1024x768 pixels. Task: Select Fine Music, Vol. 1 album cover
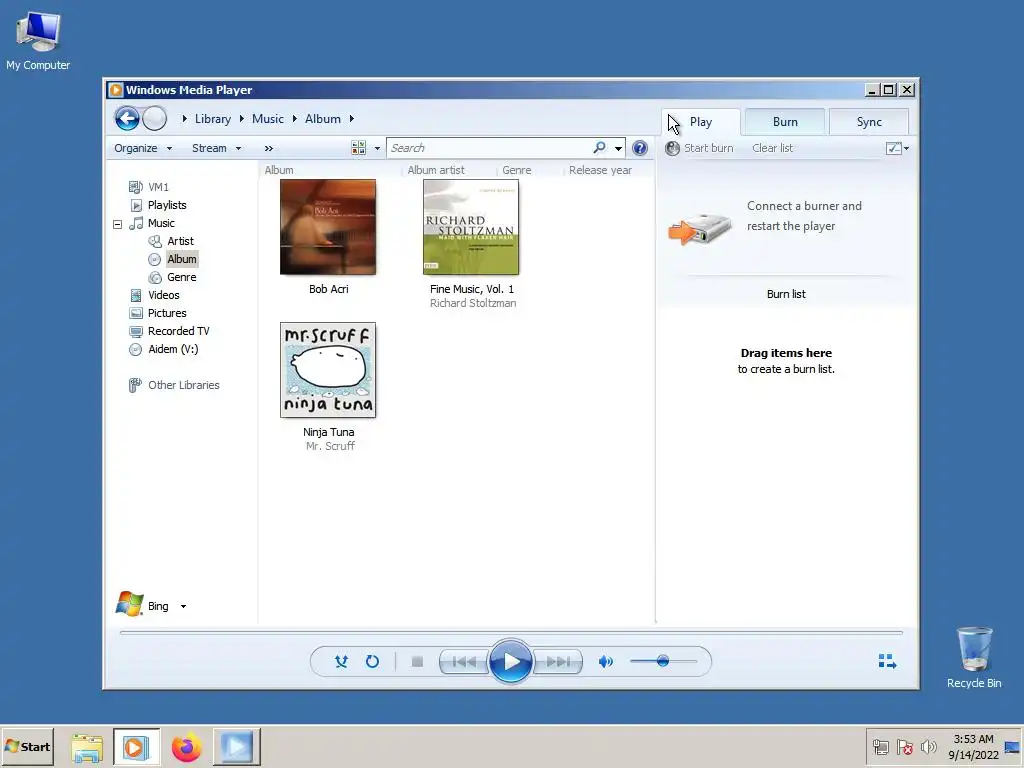point(471,227)
